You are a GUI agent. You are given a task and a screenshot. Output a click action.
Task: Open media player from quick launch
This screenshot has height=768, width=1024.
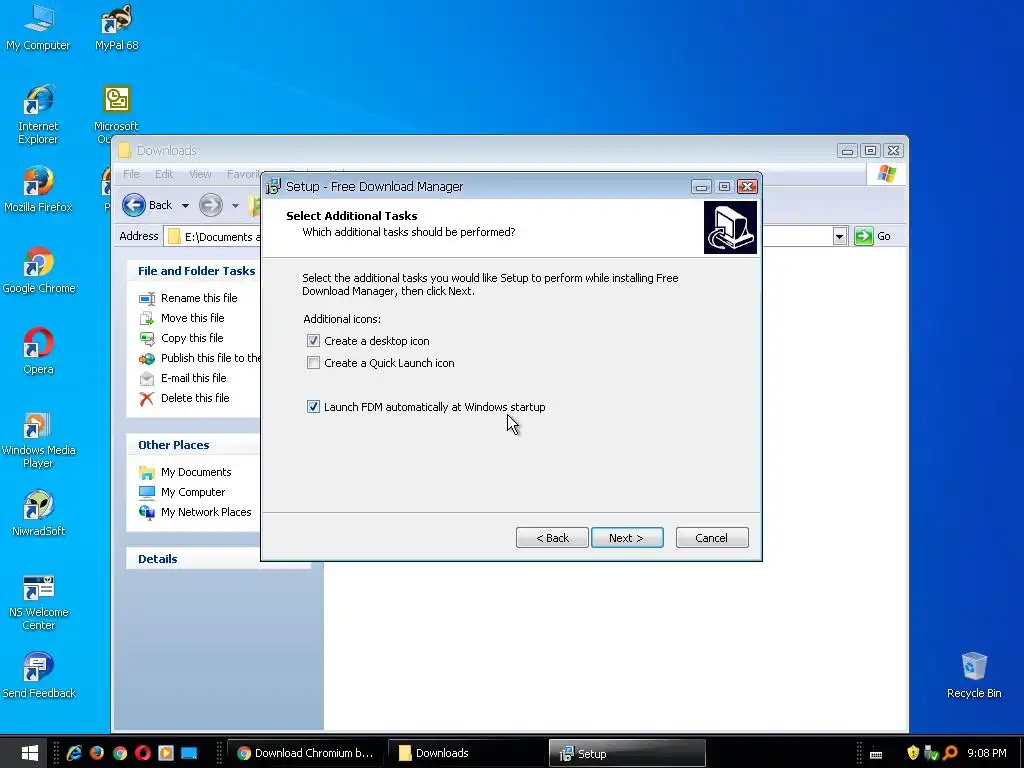point(166,753)
